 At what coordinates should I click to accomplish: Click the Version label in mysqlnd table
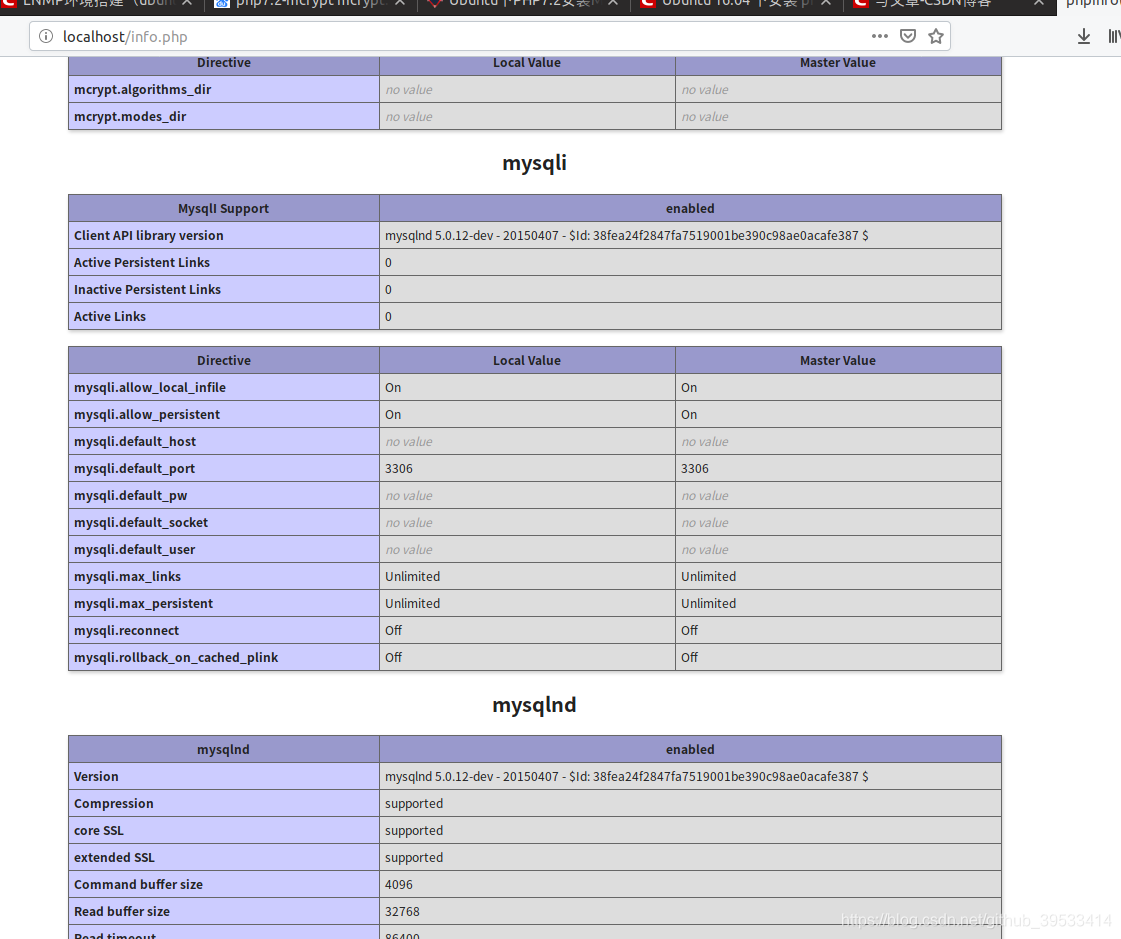pos(96,777)
